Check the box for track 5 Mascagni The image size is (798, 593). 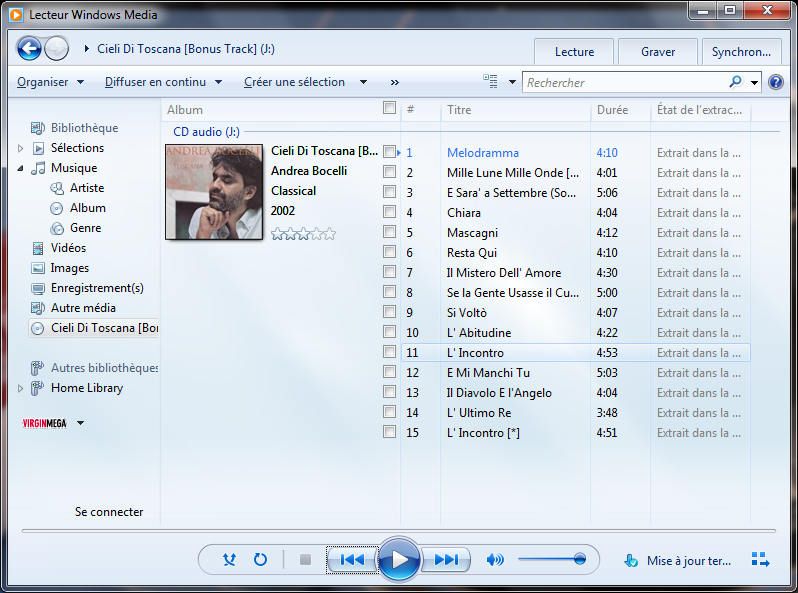(x=389, y=232)
